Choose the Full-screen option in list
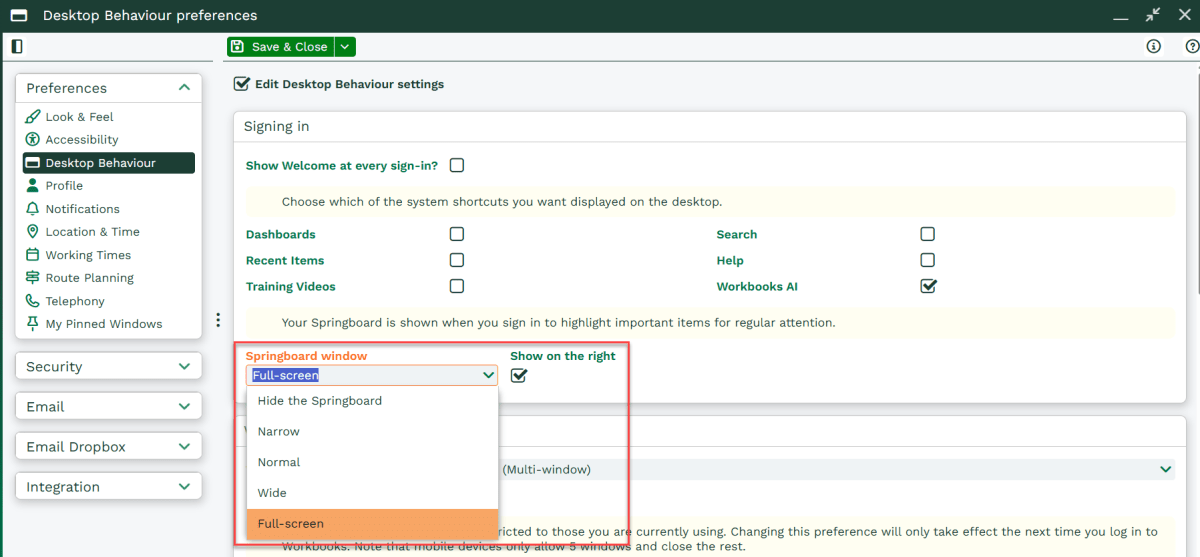Screen dimensions: 1200x557 click(372, 524)
